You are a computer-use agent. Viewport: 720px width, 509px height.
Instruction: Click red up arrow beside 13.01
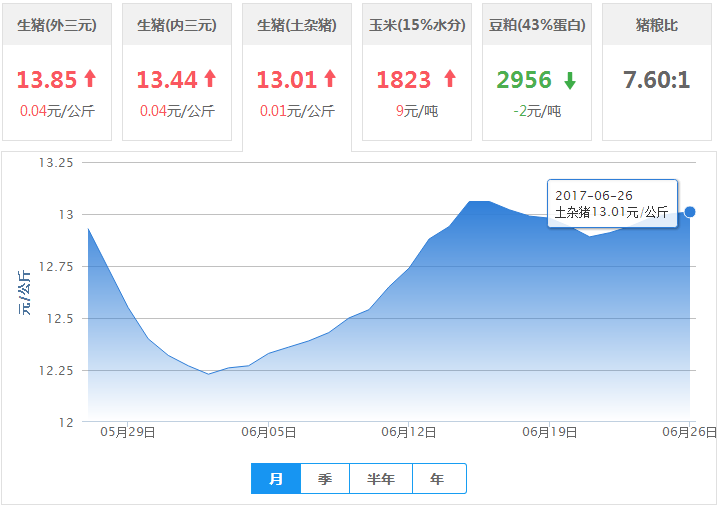coord(330,79)
